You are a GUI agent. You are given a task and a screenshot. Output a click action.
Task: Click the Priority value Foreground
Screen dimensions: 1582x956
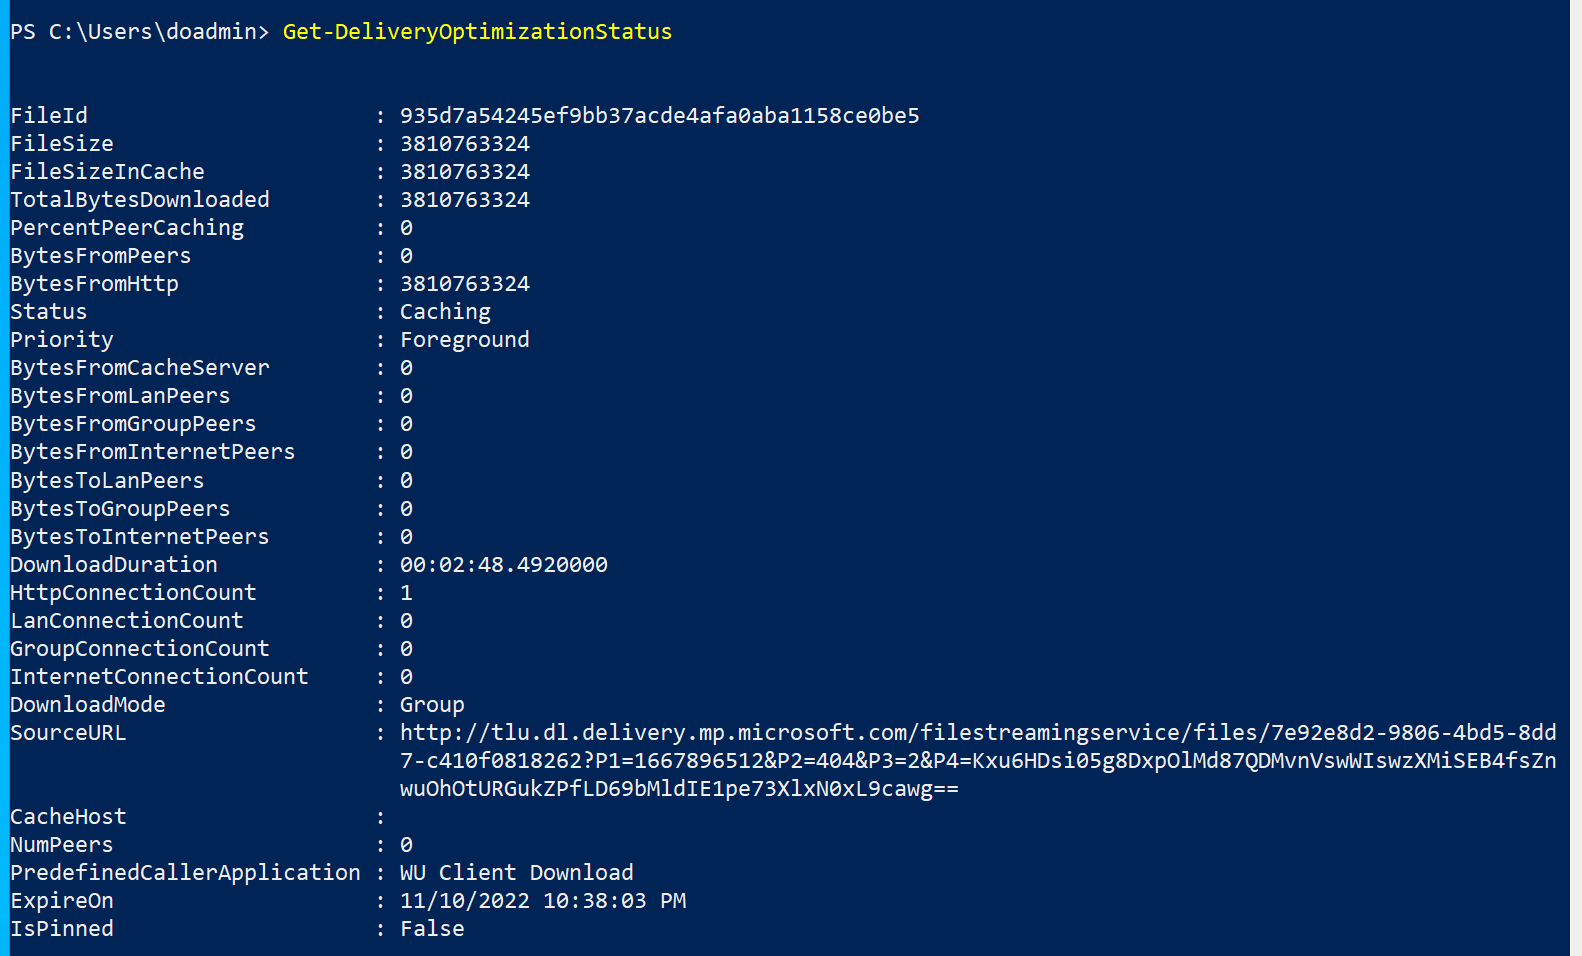464,340
